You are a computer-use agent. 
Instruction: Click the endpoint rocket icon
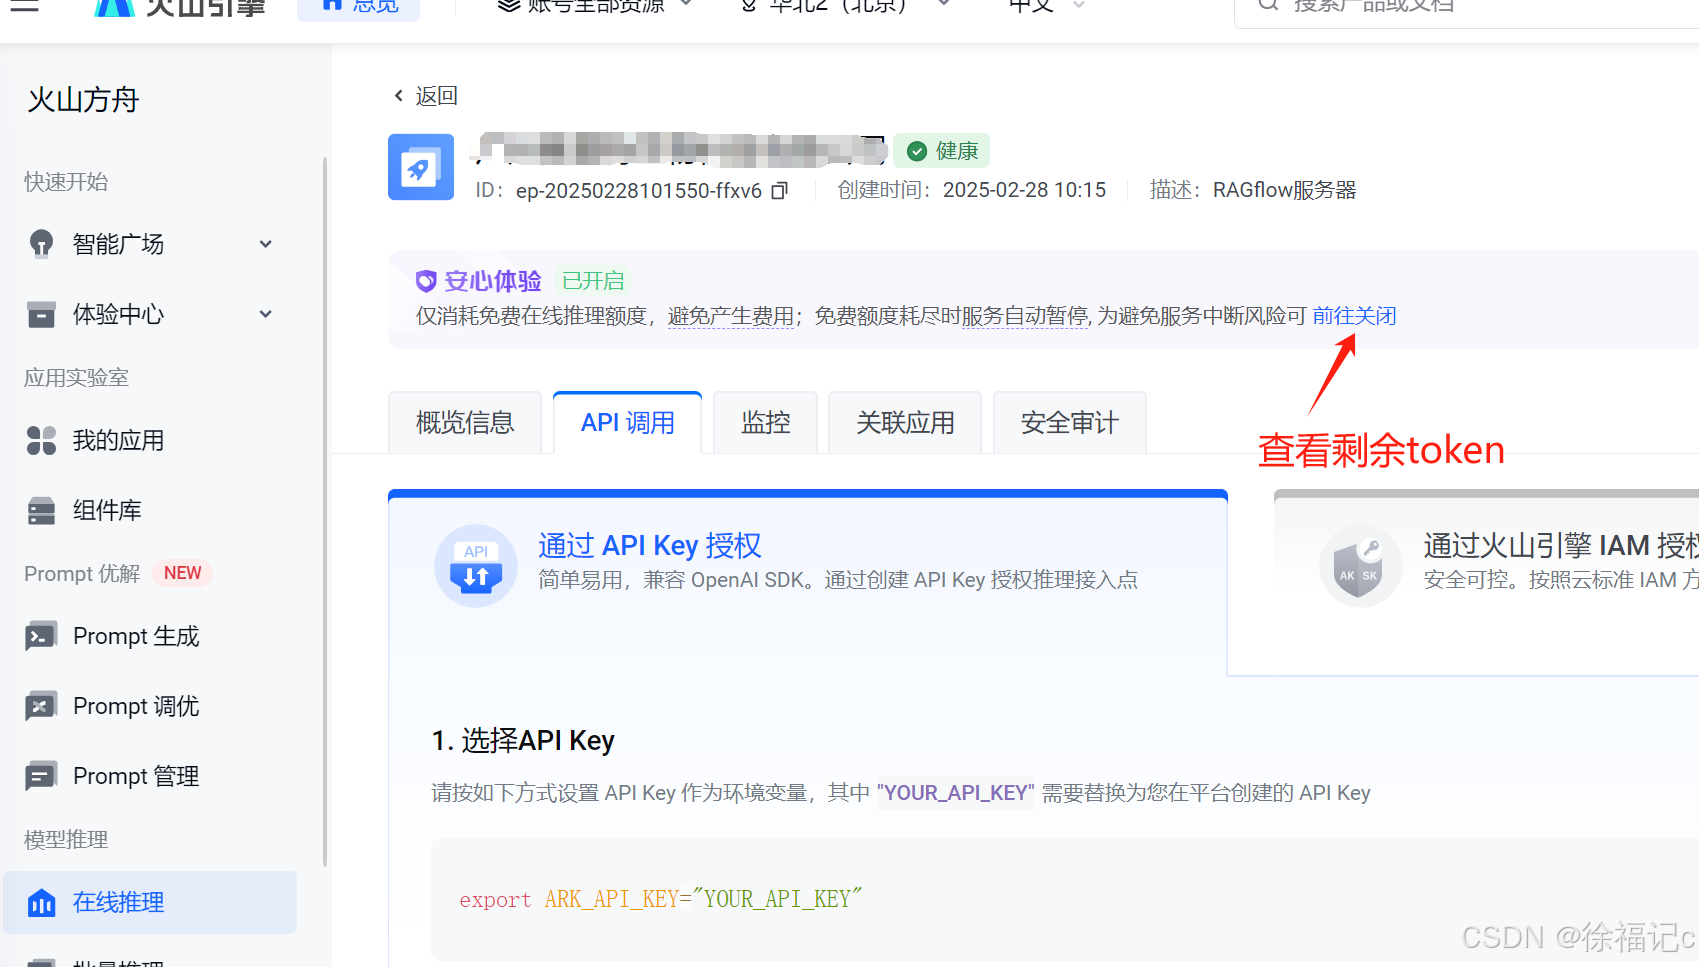coord(421,167)
